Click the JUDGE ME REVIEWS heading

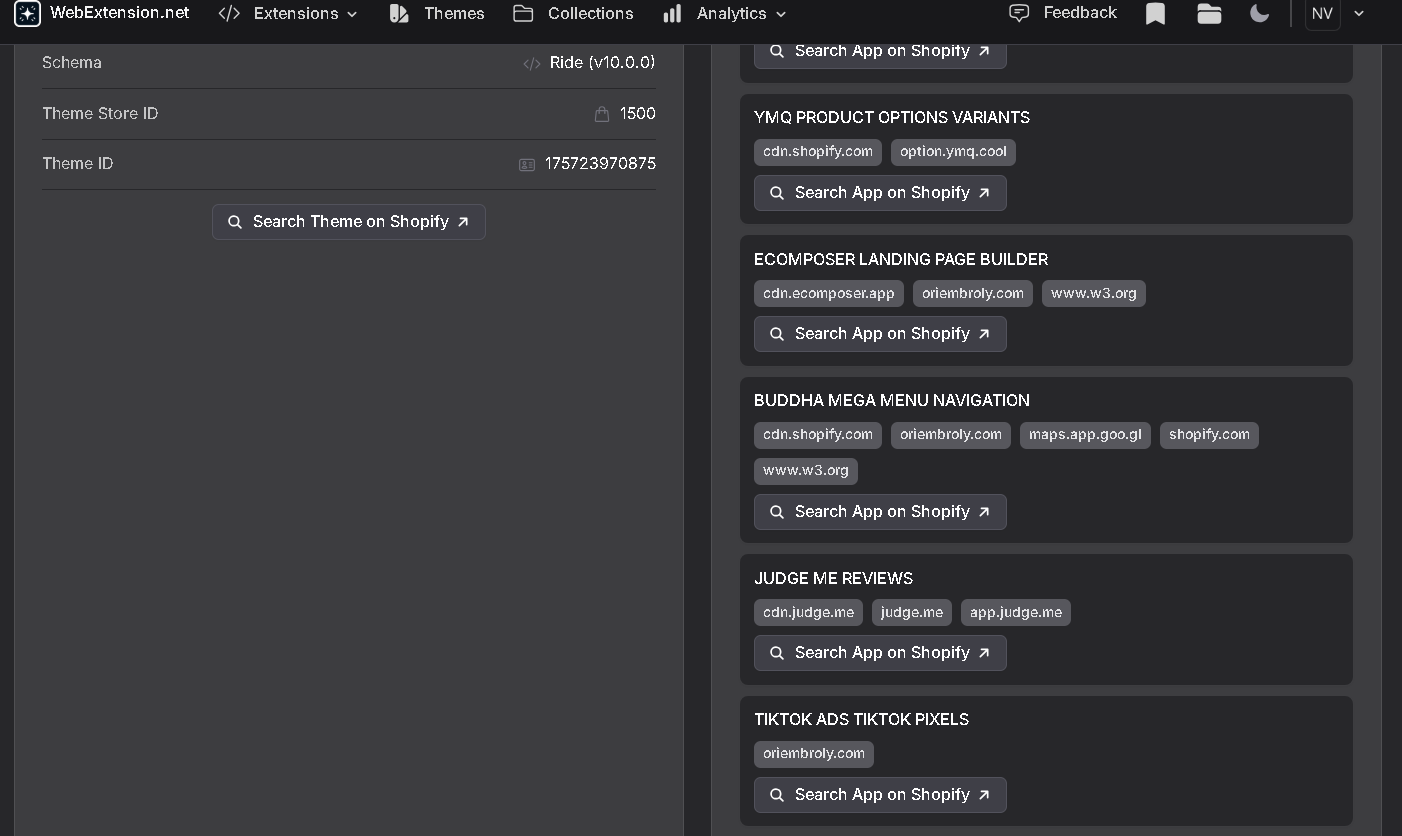(833, 579)
